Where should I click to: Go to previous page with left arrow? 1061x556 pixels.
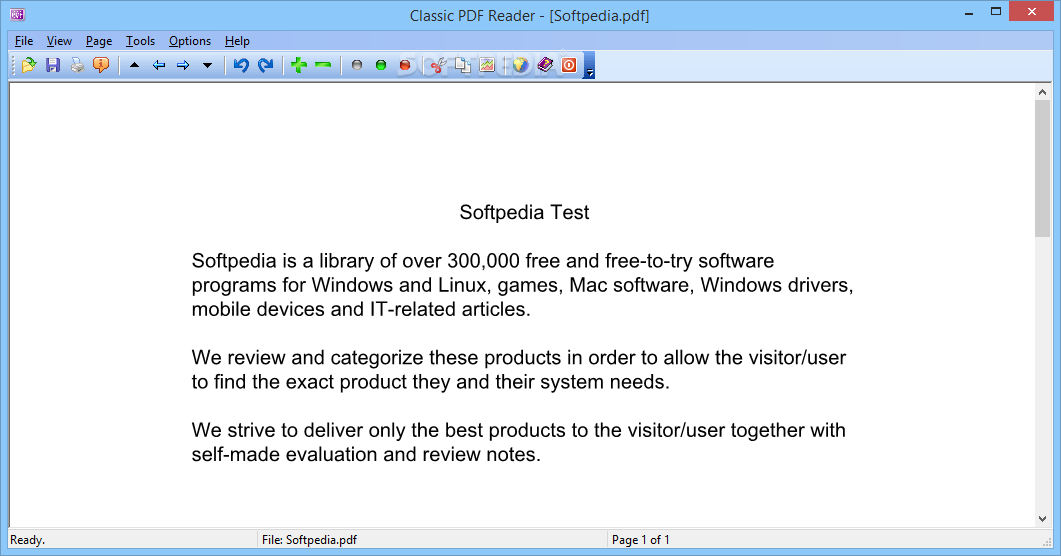158,65
